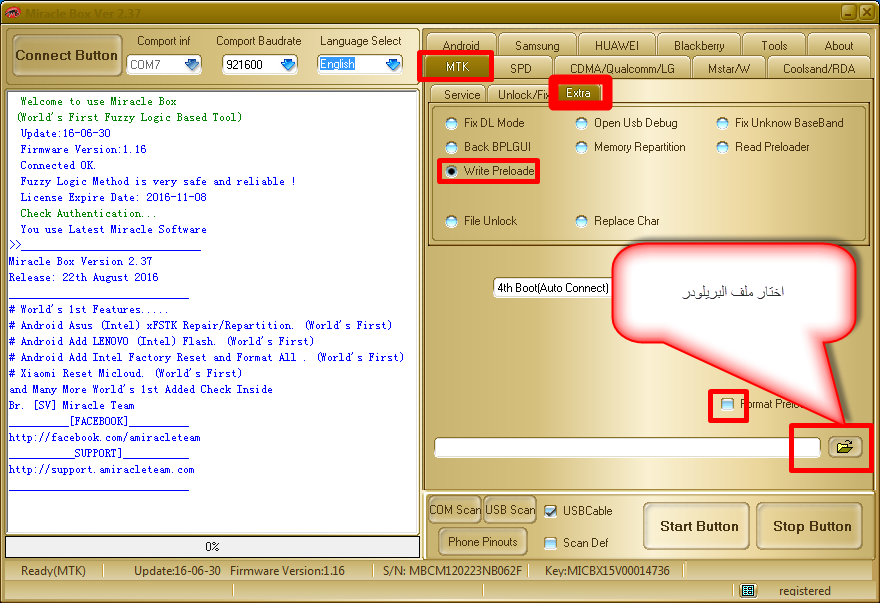Image resolution: width=880 pixels, height=603 pixels.
Task: Enable the Scan Def checkbox
Action: pyautogui.click(x=551, y=543)
